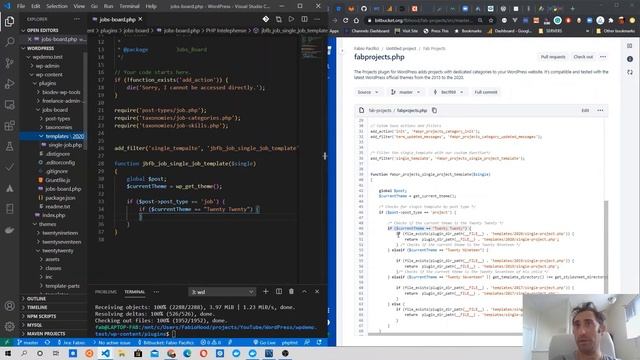The height and width of the screenshot is (360, 640).
Task: Copy the file path in Bitbucket
Action: (x=434, y=110)
